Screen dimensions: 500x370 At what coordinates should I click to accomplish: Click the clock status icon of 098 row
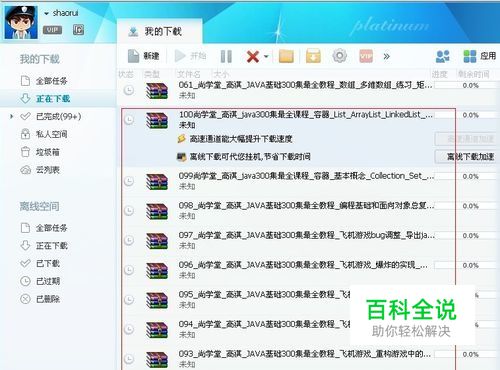129,211
